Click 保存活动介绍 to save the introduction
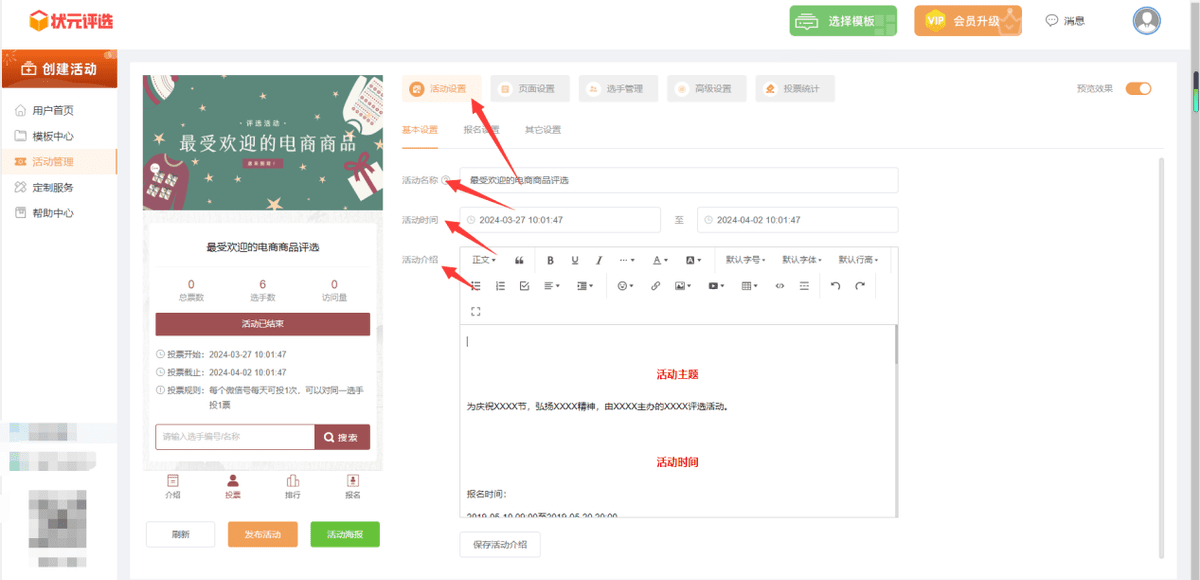 point(500,544)
